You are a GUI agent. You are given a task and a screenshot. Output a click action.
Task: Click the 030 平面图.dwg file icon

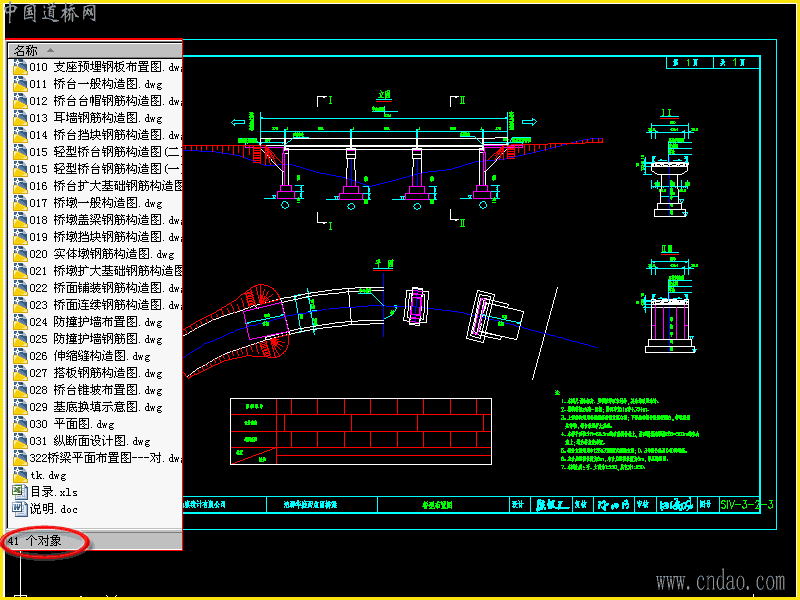point(20,424)
